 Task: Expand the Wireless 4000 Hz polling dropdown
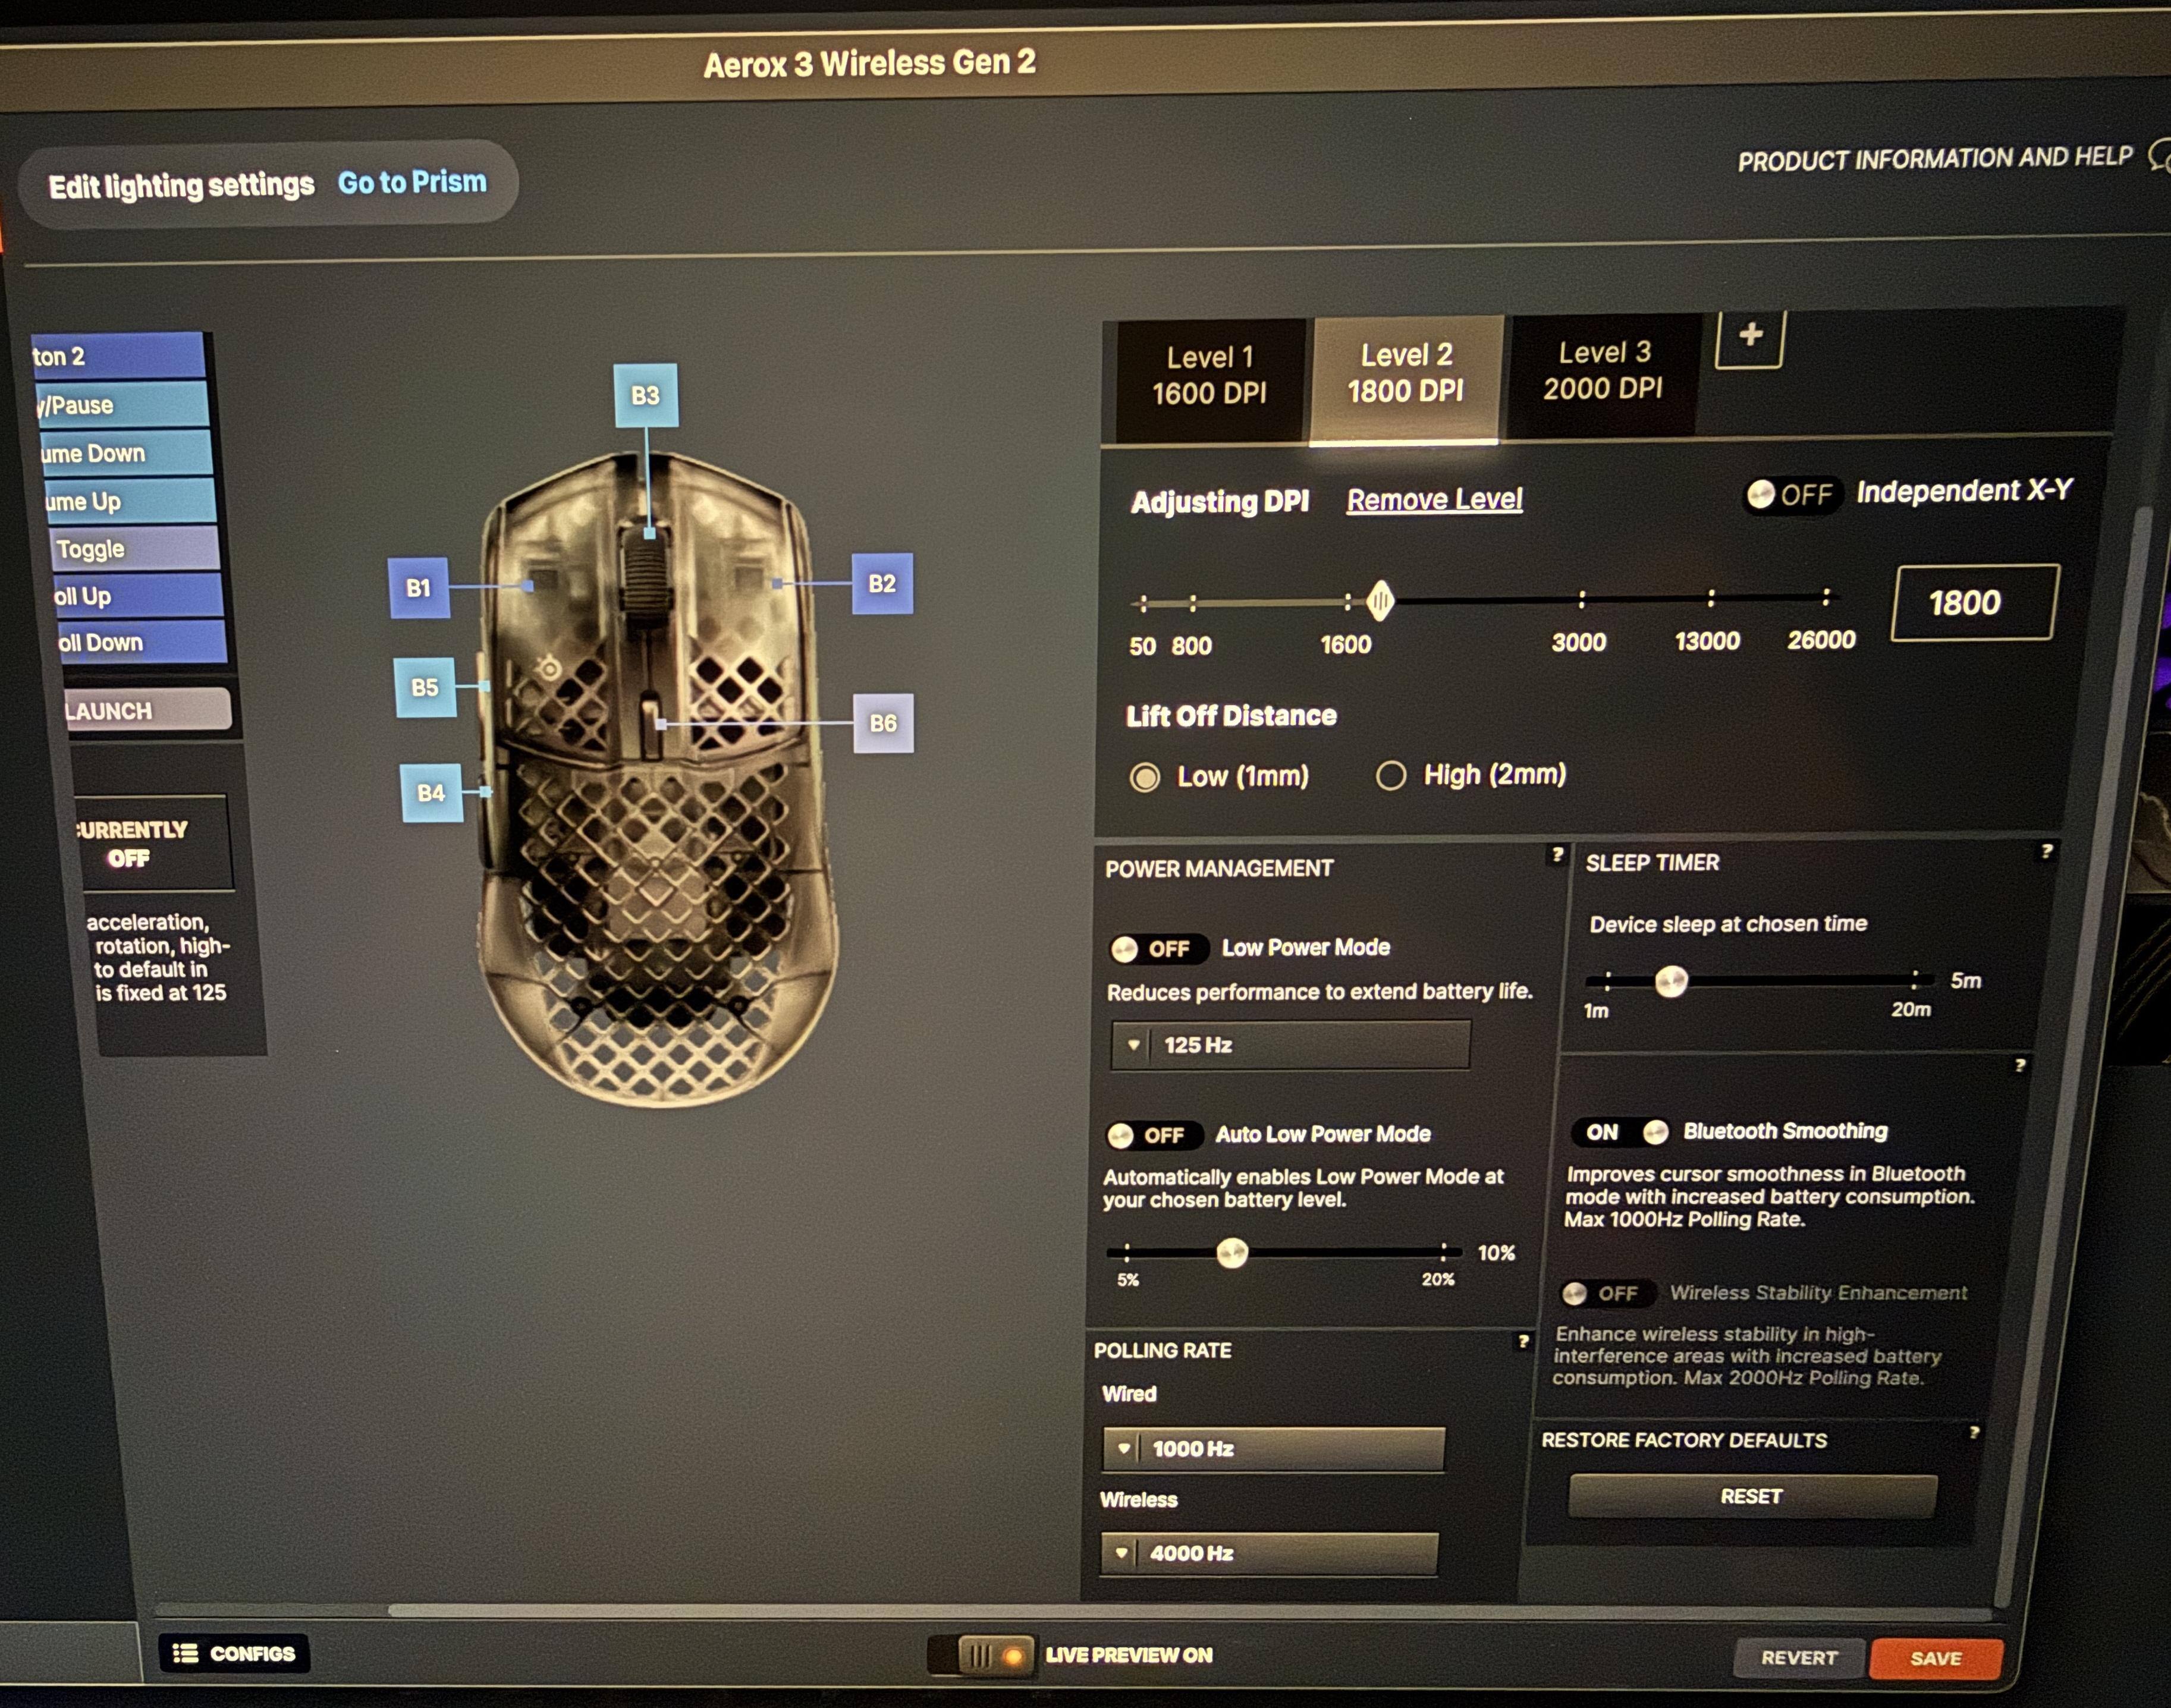click(x=1268, y=1553)
